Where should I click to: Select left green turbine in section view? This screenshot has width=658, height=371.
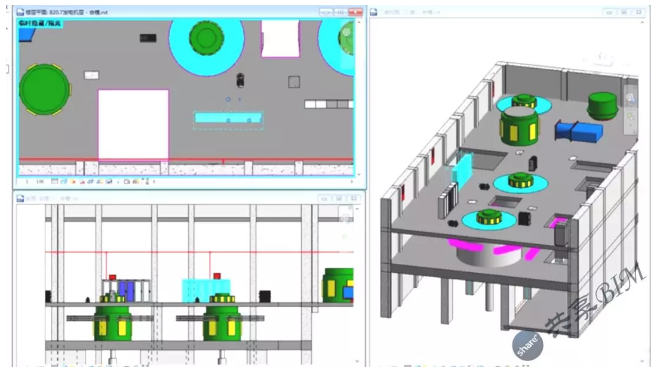[112, 322]
